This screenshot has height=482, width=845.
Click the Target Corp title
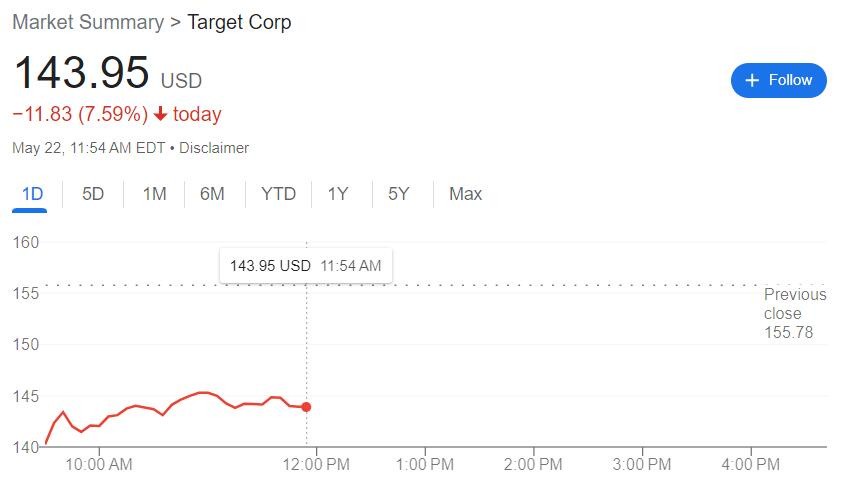tap(240, 22)
